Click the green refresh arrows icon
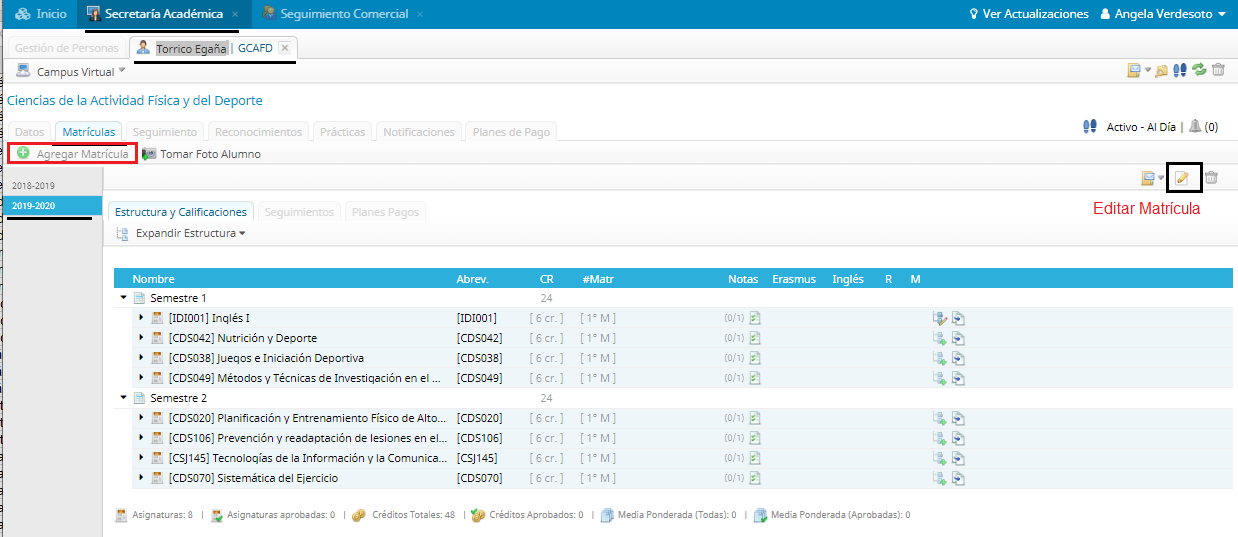 pos(1199,70)
